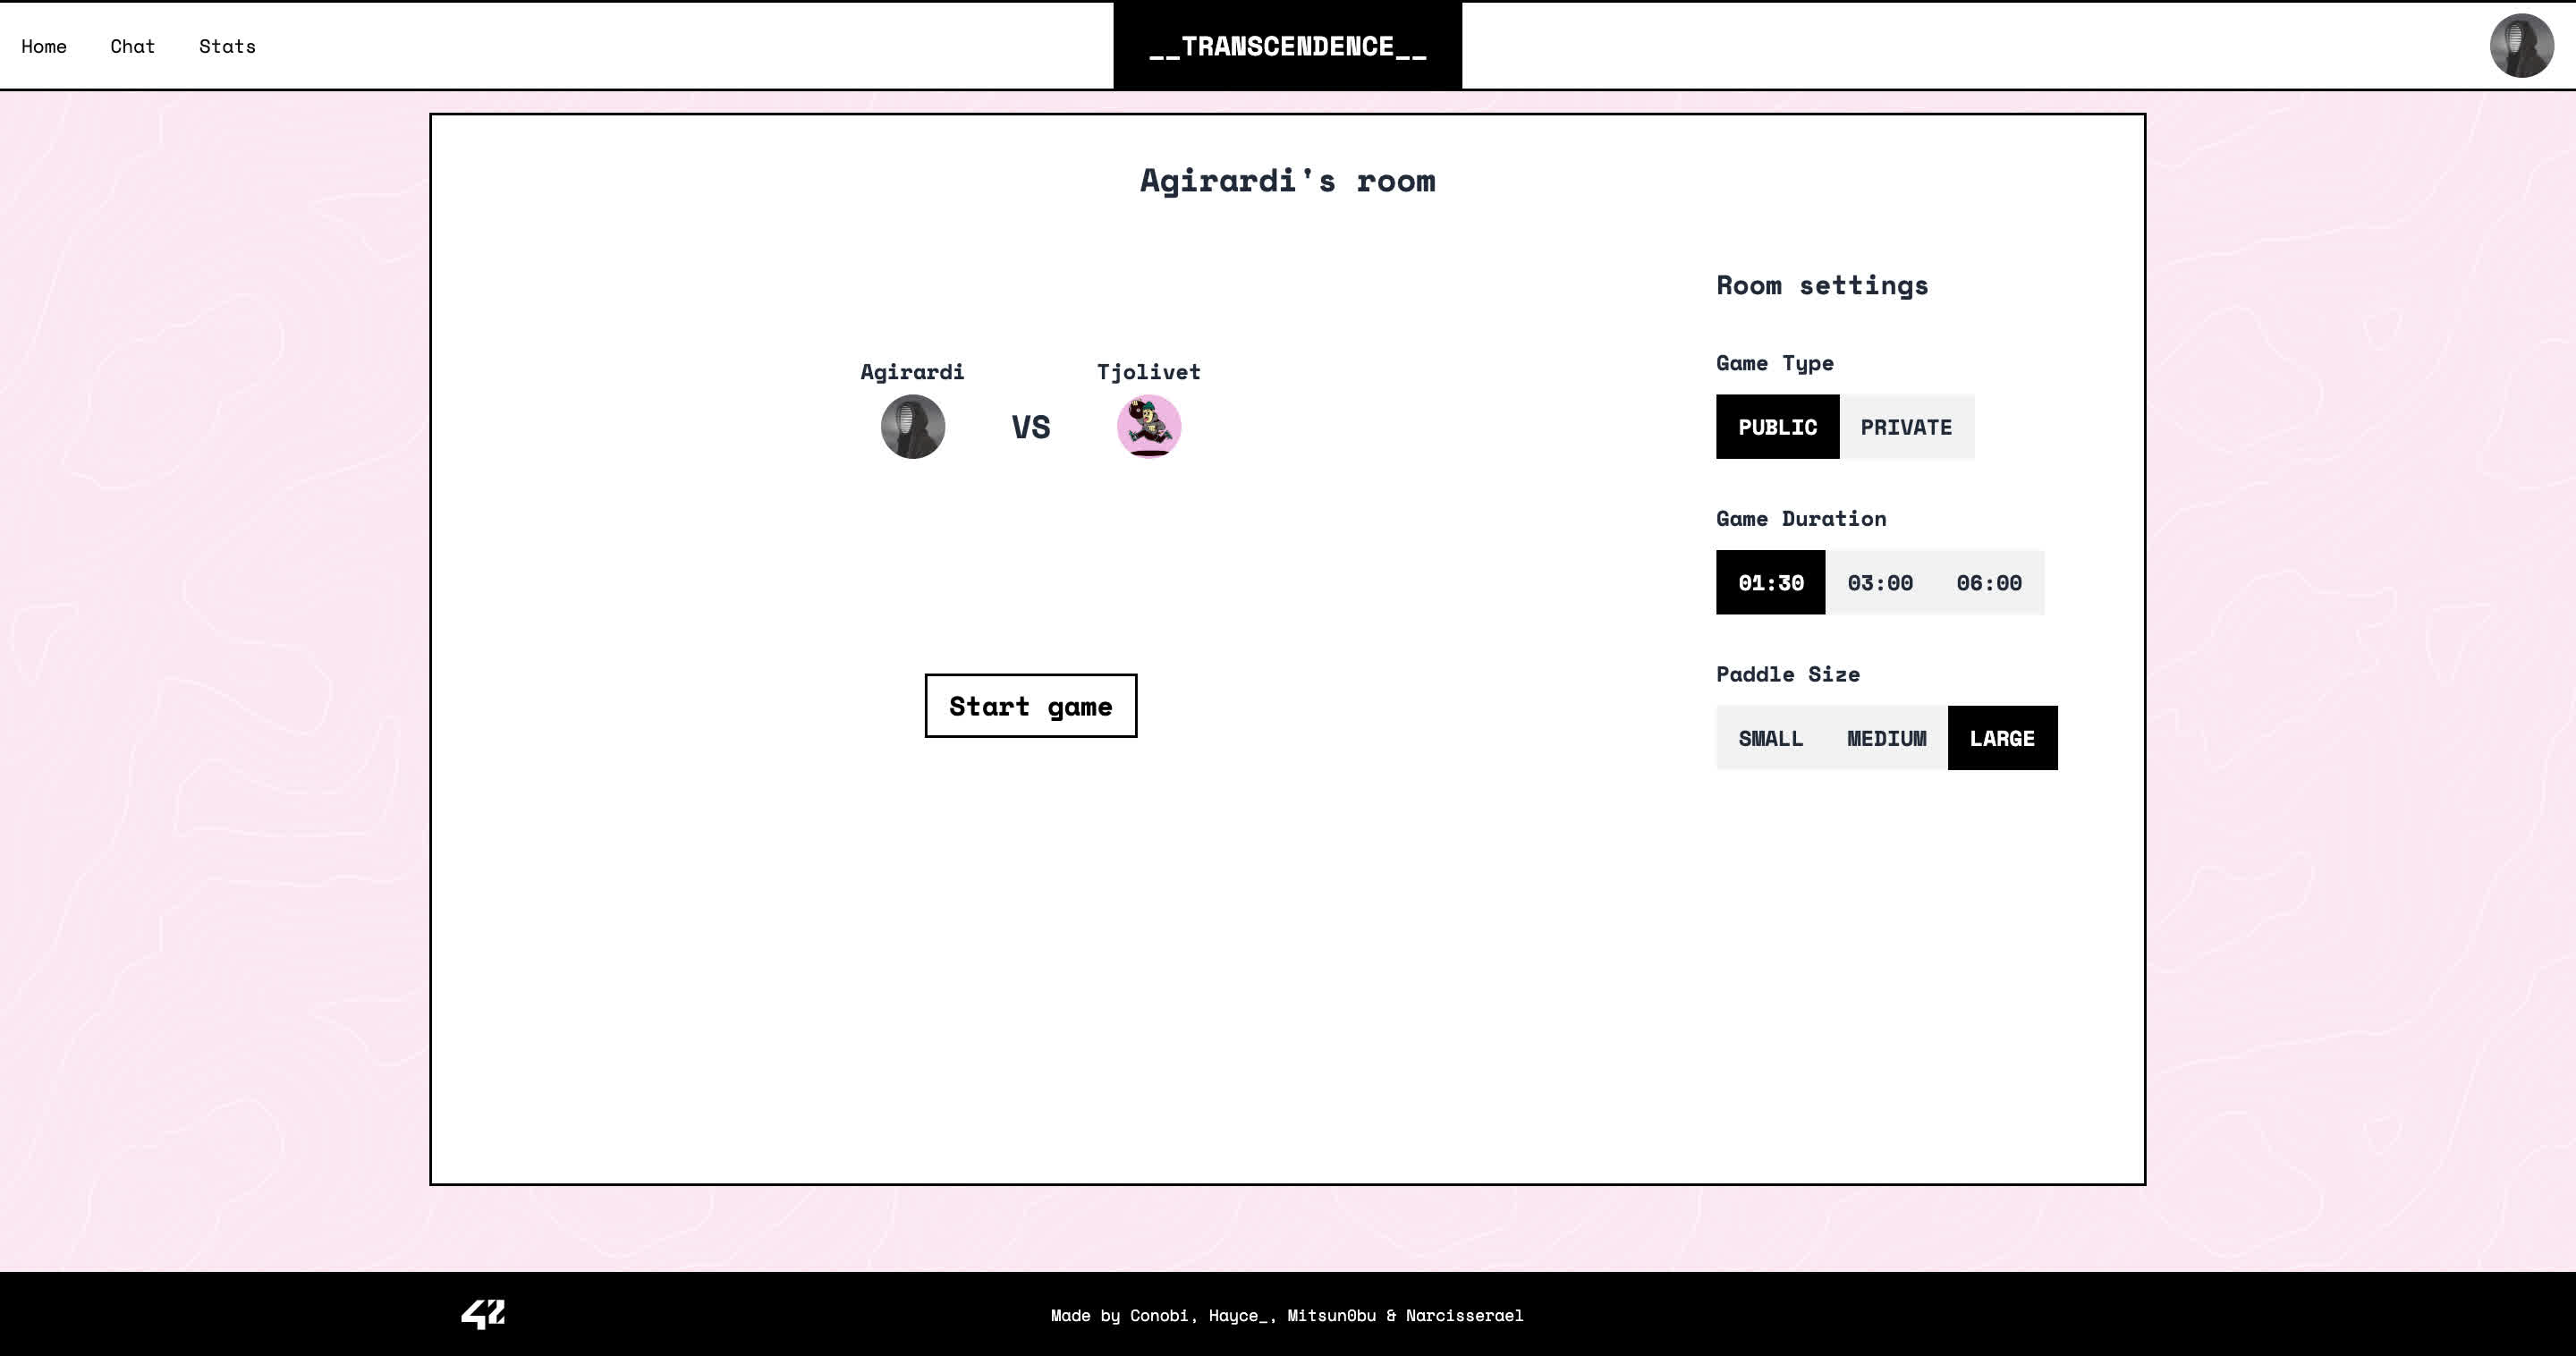This screenshot has width=2576, height=1356.
Task: Click the Agirardi player name
Action: [x=912, y=372]
